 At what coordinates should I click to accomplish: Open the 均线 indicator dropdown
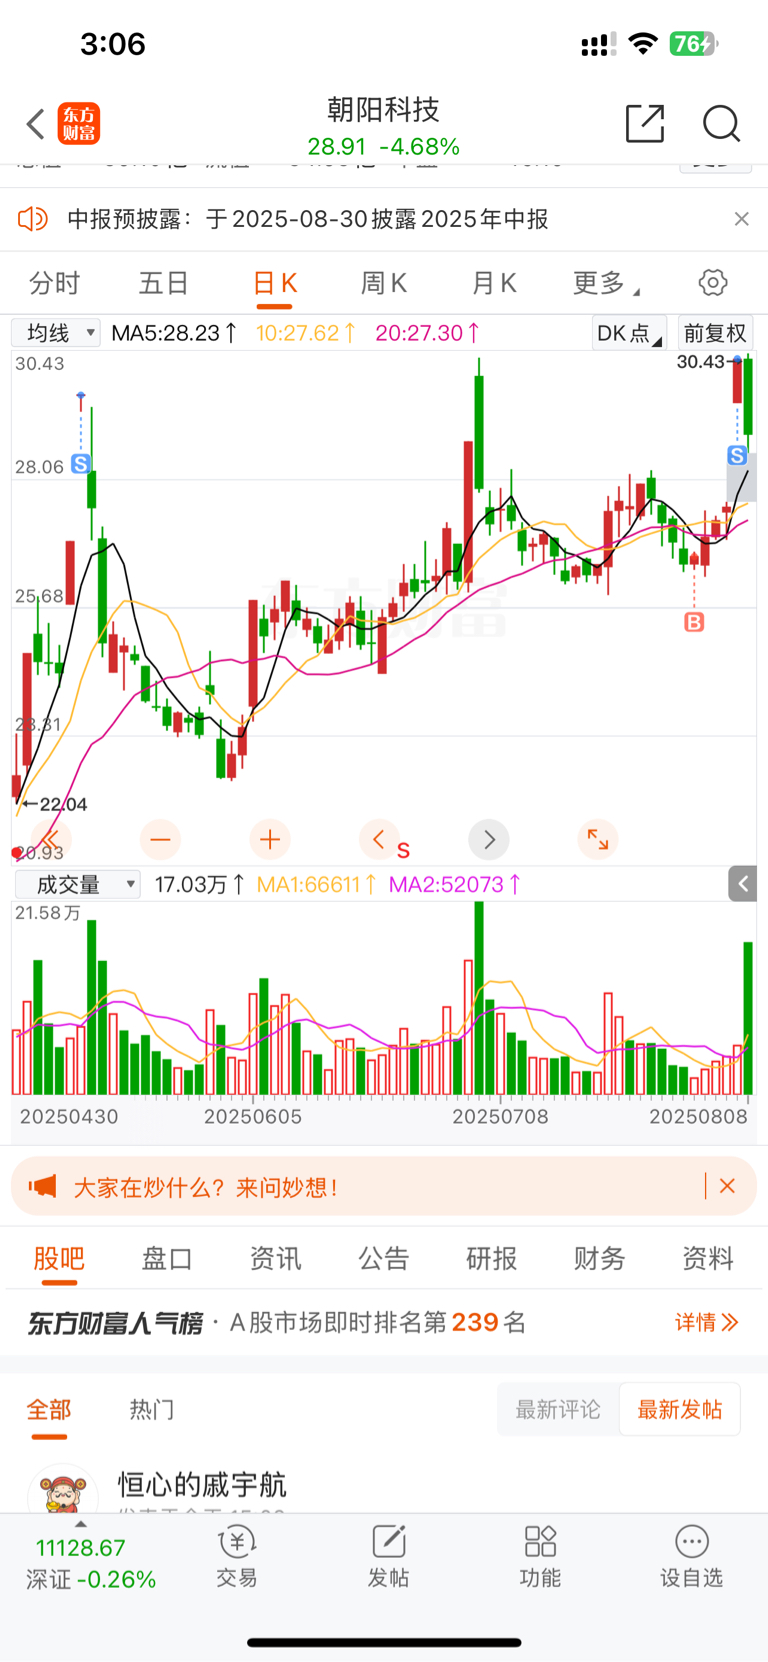point(56,333)
